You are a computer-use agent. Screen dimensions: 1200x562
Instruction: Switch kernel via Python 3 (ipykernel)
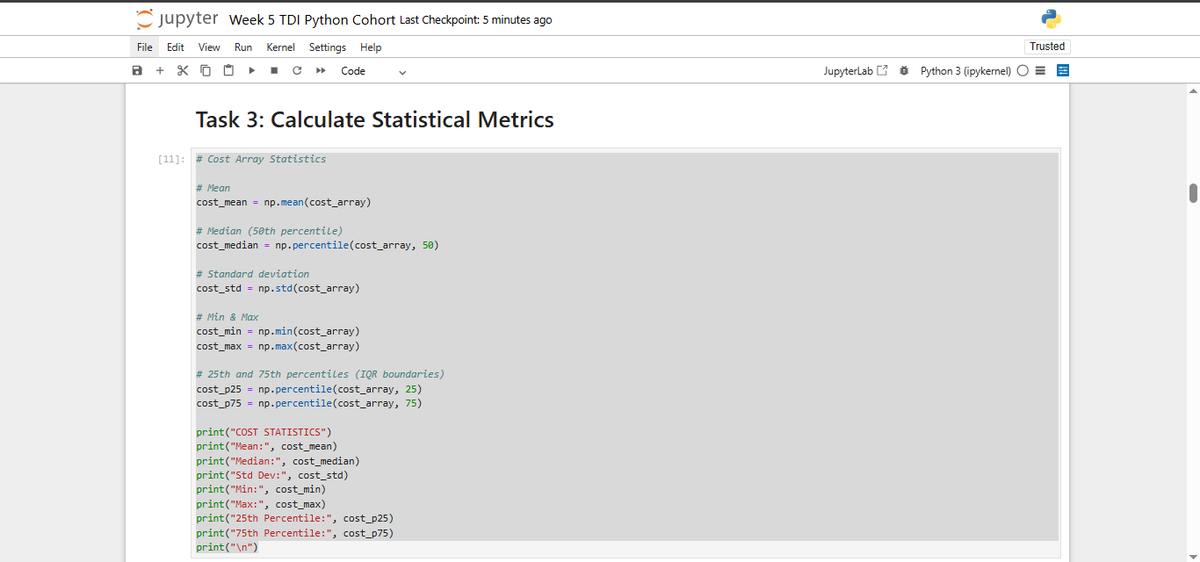(966, 71)
